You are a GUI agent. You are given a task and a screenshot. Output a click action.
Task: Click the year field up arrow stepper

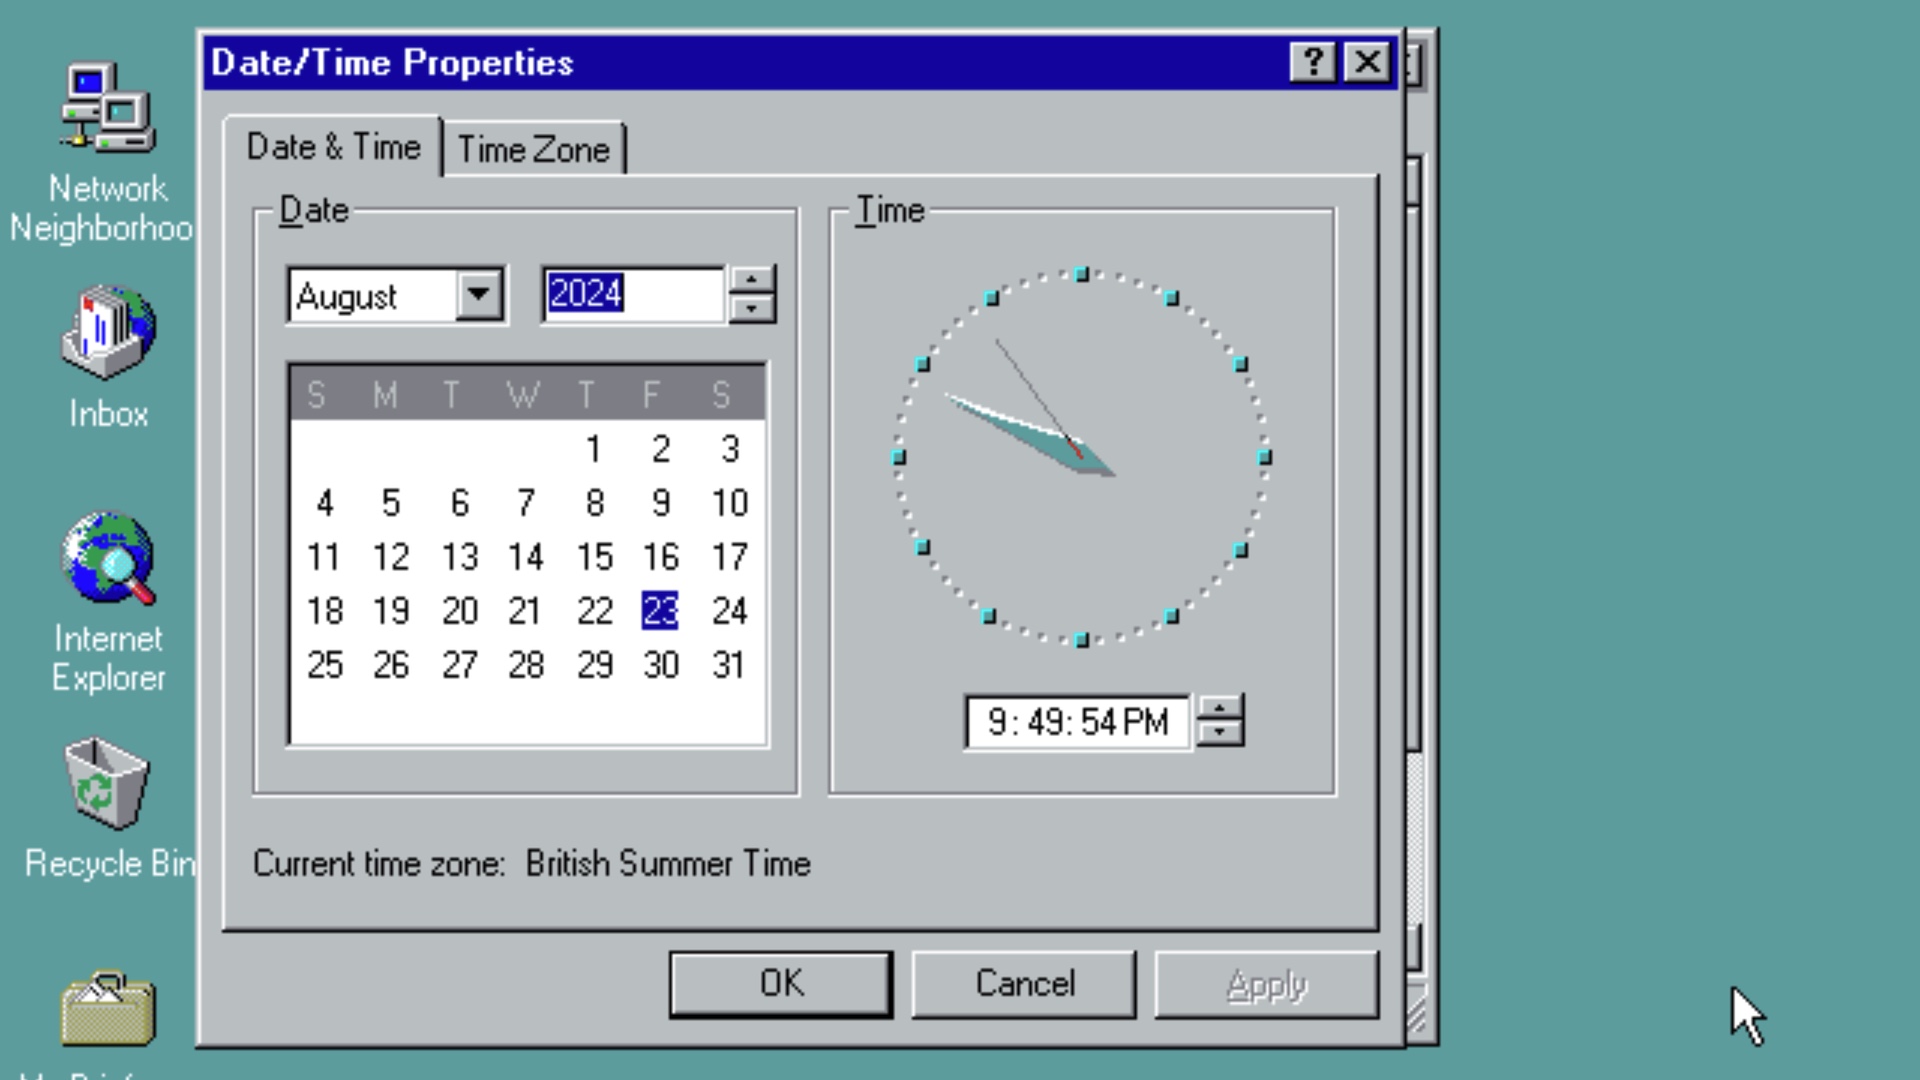(x=750, y=281)
